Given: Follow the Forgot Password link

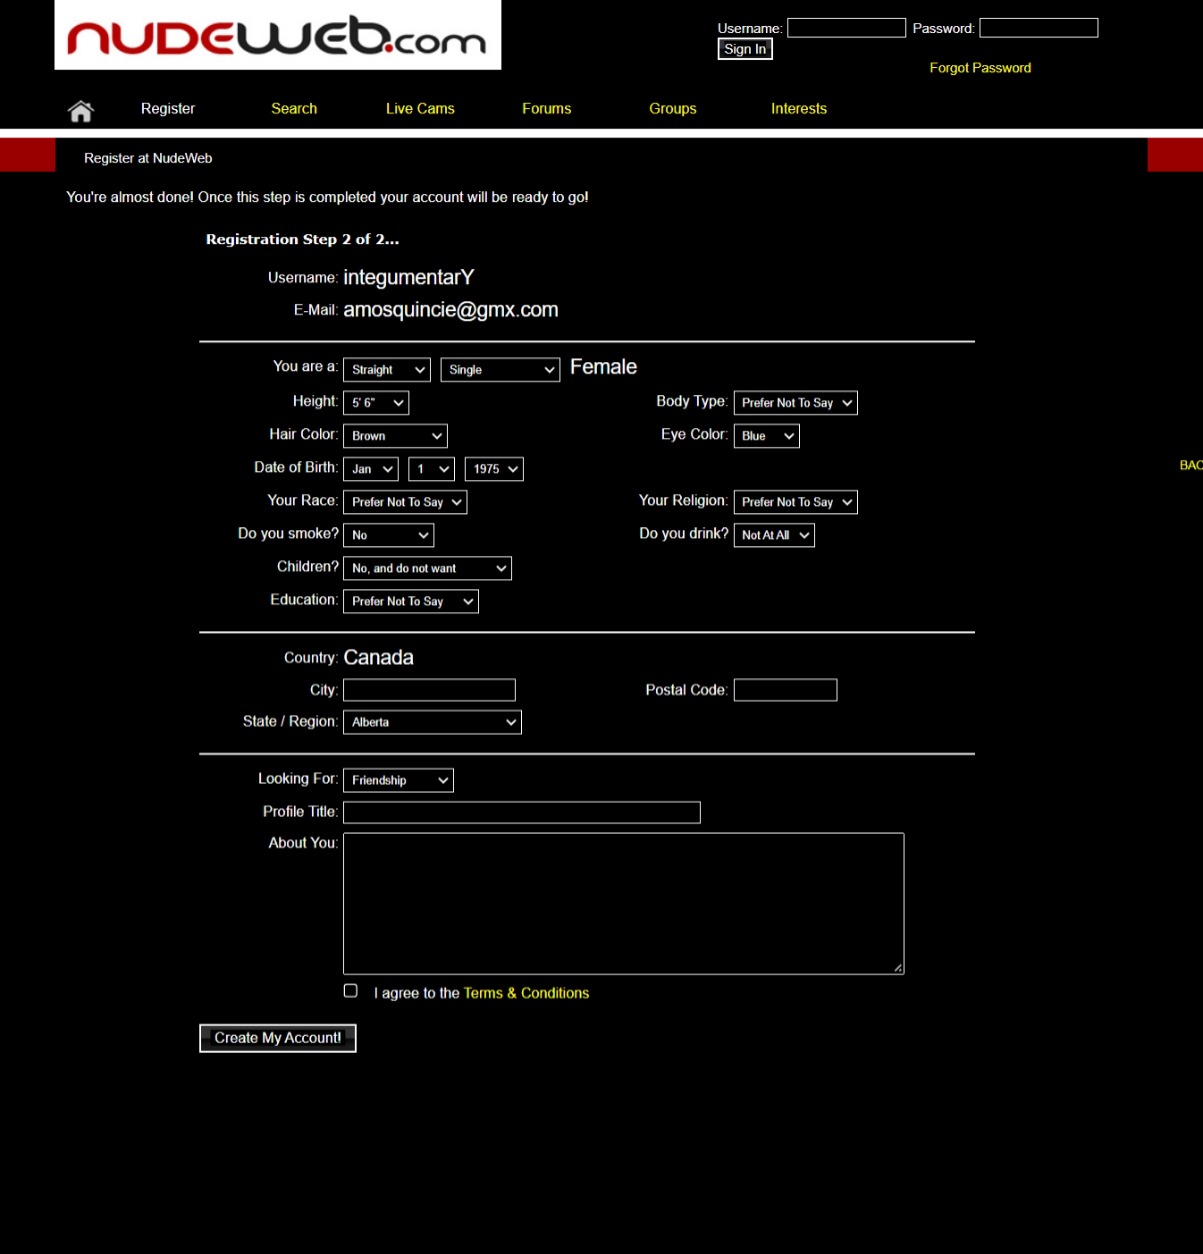Looking at the screenshot, I should (x=980, y=68).
